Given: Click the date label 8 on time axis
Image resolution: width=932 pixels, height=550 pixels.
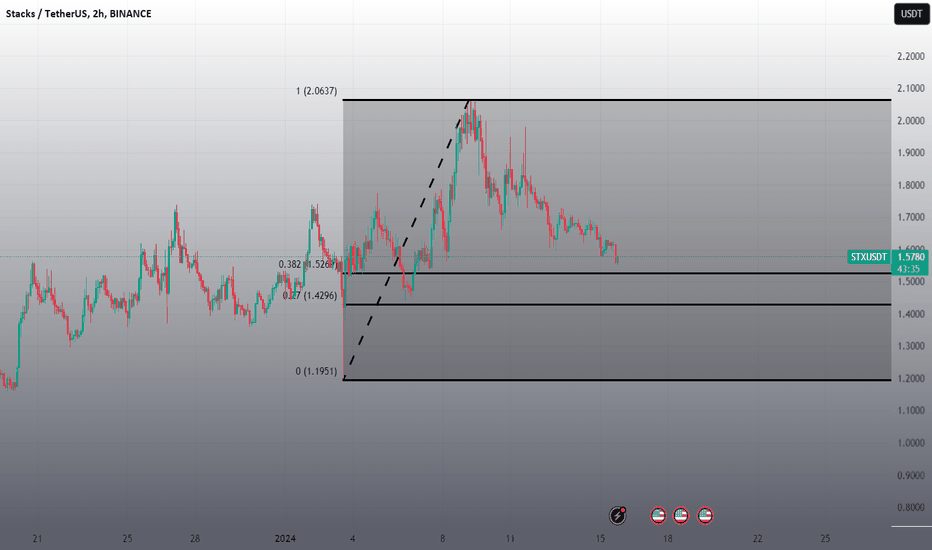Looking at the screenshot, I should click(442, 539).
